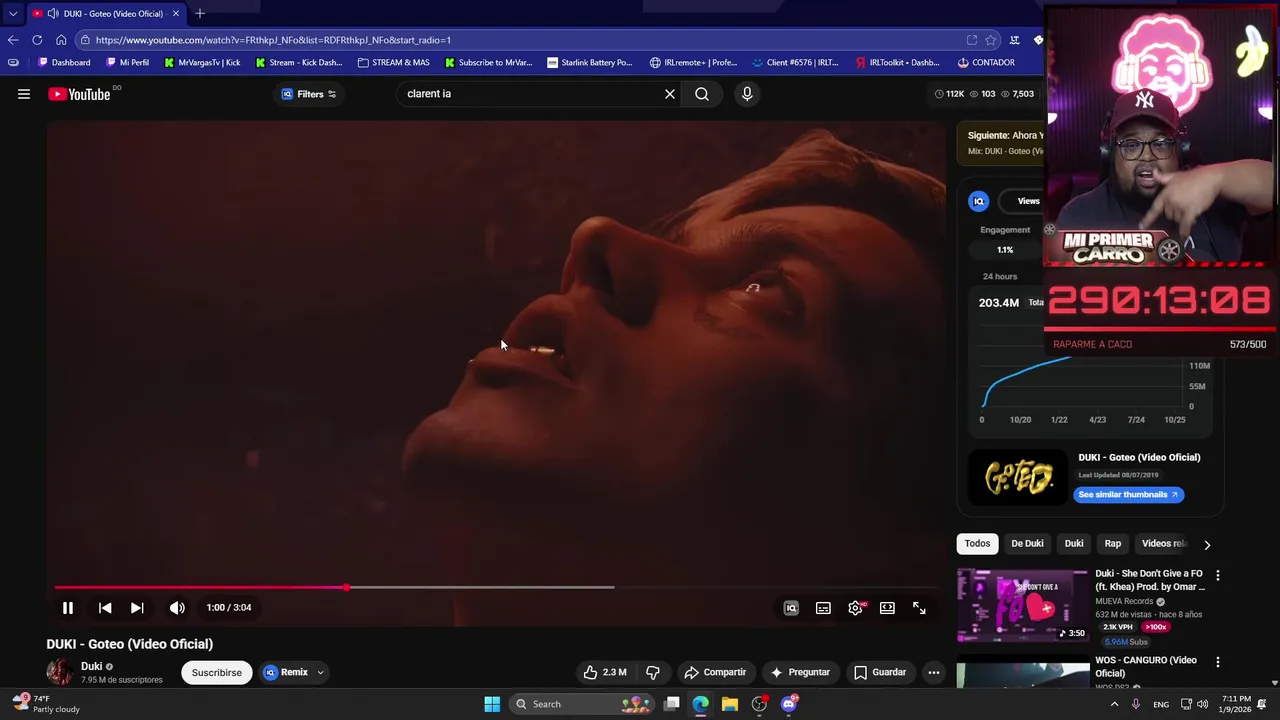This screenshot has width=1280, height=720.
Task: Start voice search with the microphone icon
Action: point(747,94)
